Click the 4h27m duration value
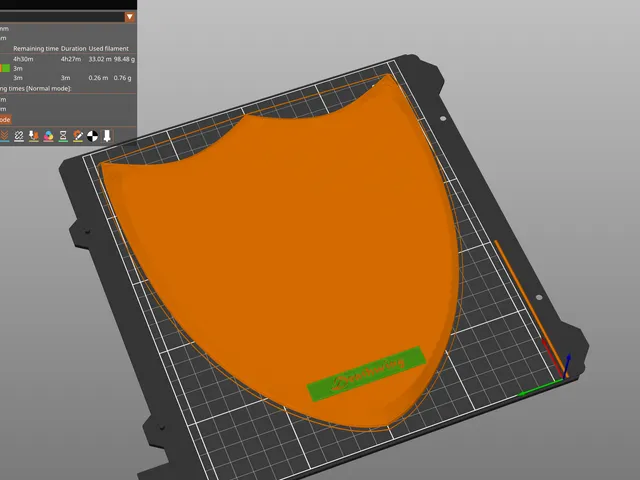This screenshot has height=480, width=640. (71, 59)
